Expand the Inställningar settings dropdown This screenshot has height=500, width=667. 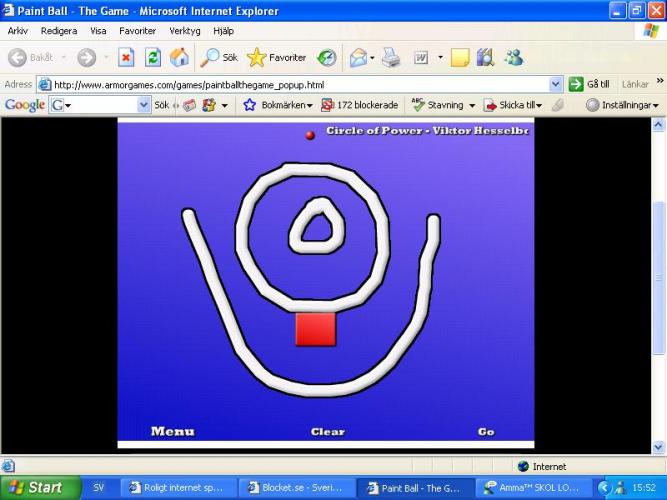click(622, 105)
